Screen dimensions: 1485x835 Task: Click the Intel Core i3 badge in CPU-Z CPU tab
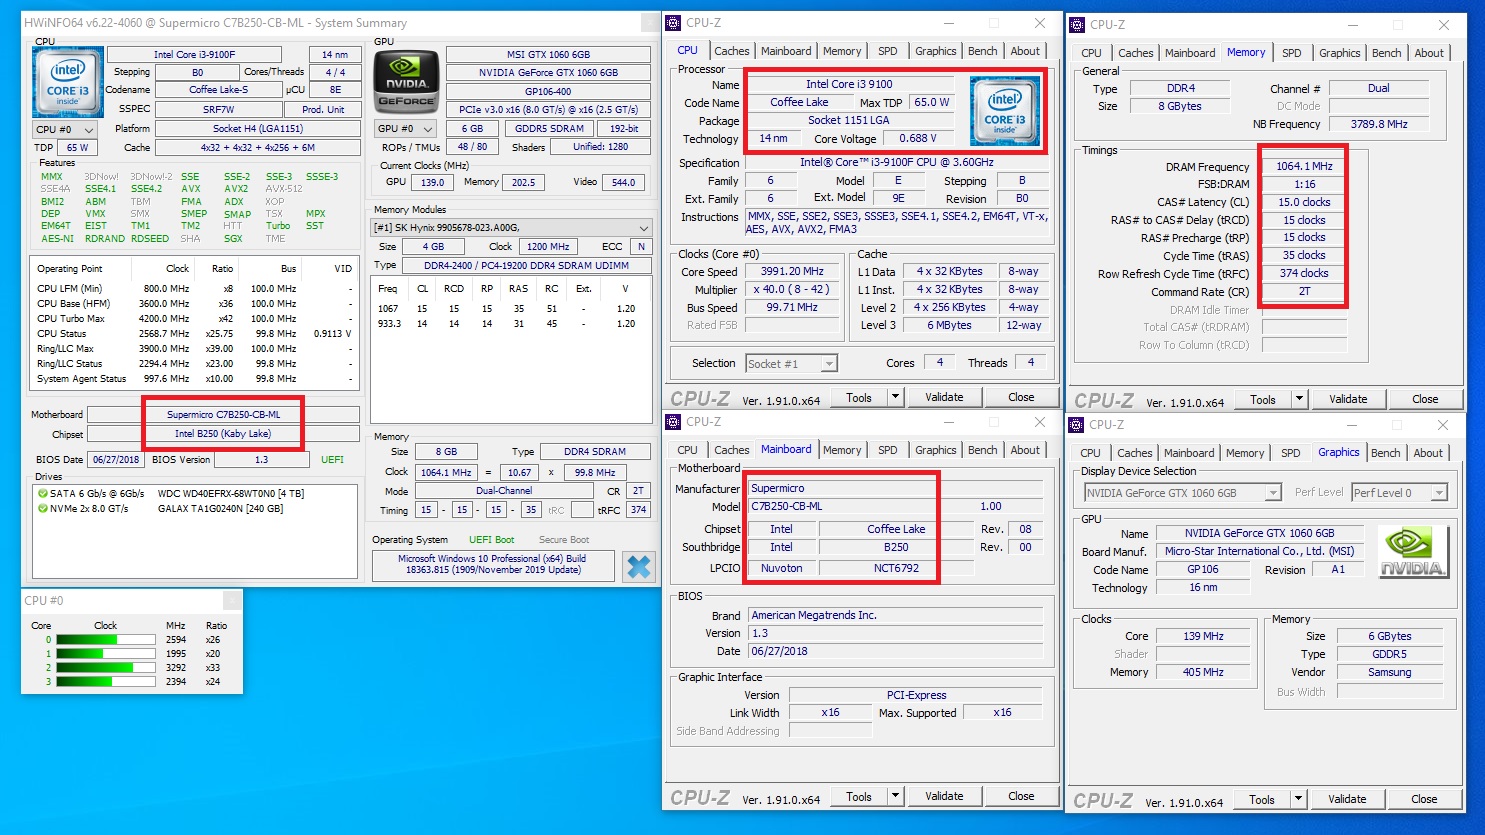(x=1004, y=112)
